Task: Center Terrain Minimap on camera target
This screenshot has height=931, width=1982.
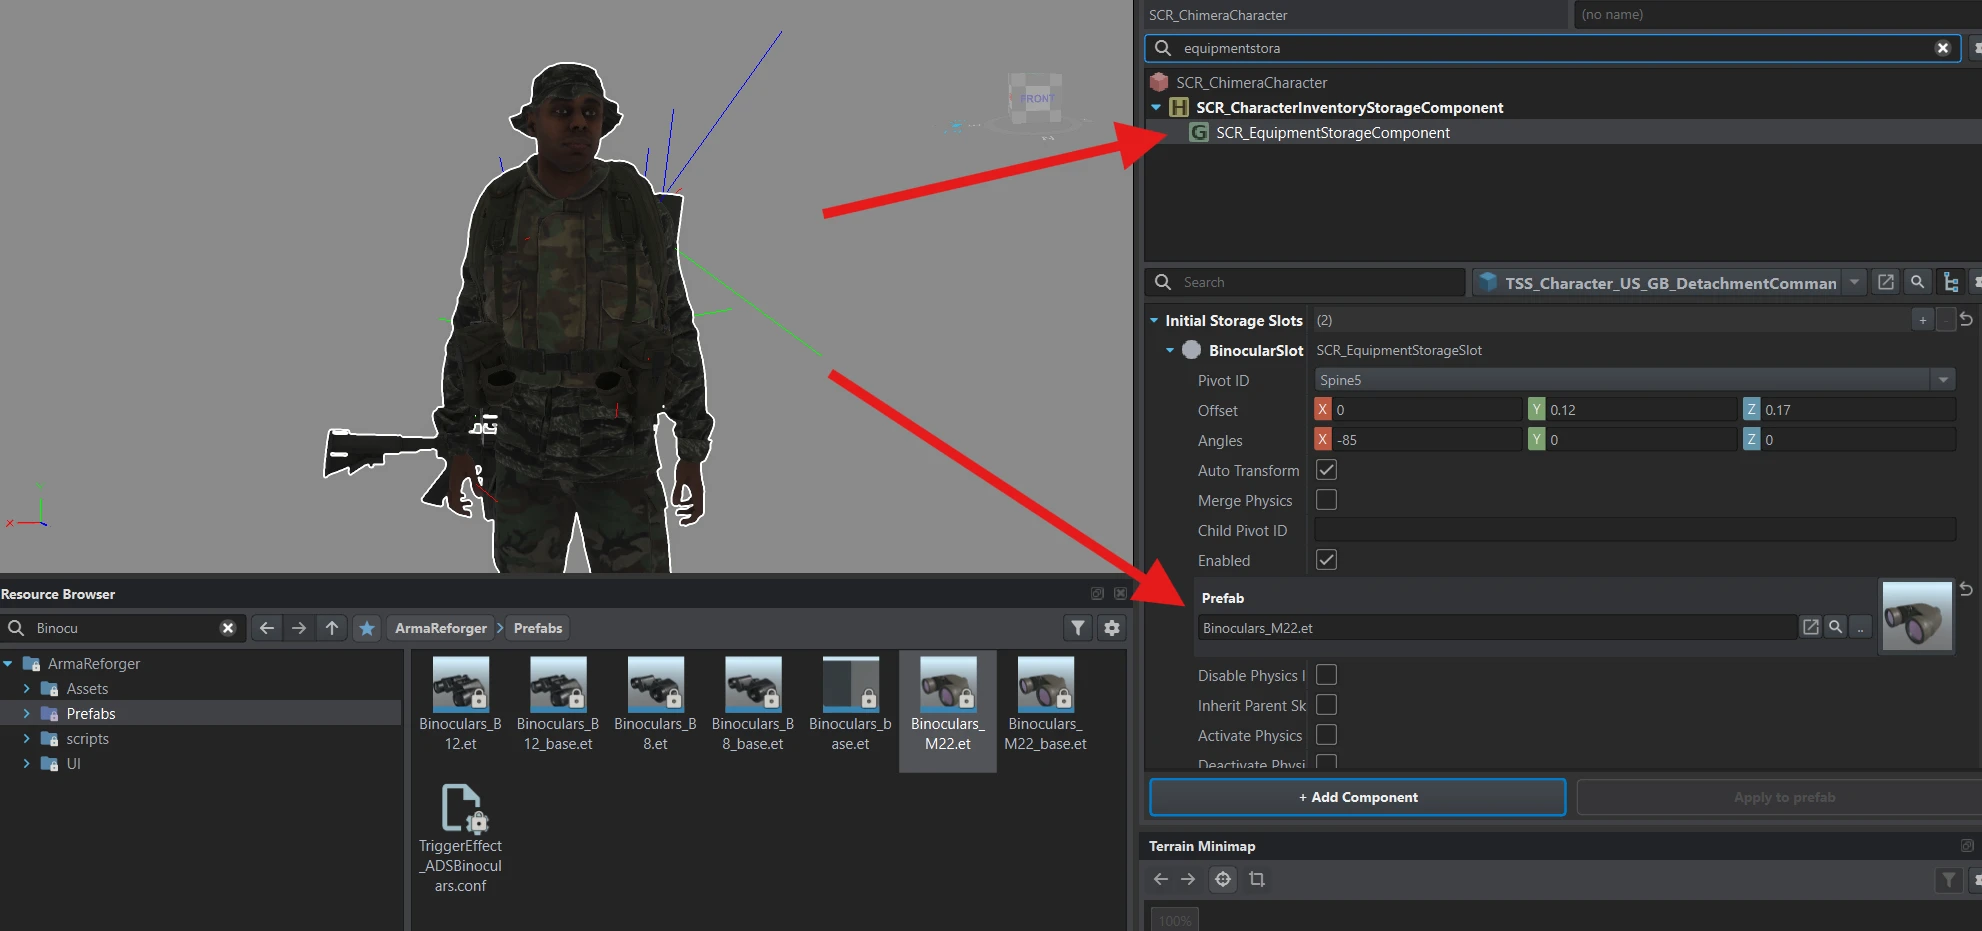Action: click(x=1223, y=879)
